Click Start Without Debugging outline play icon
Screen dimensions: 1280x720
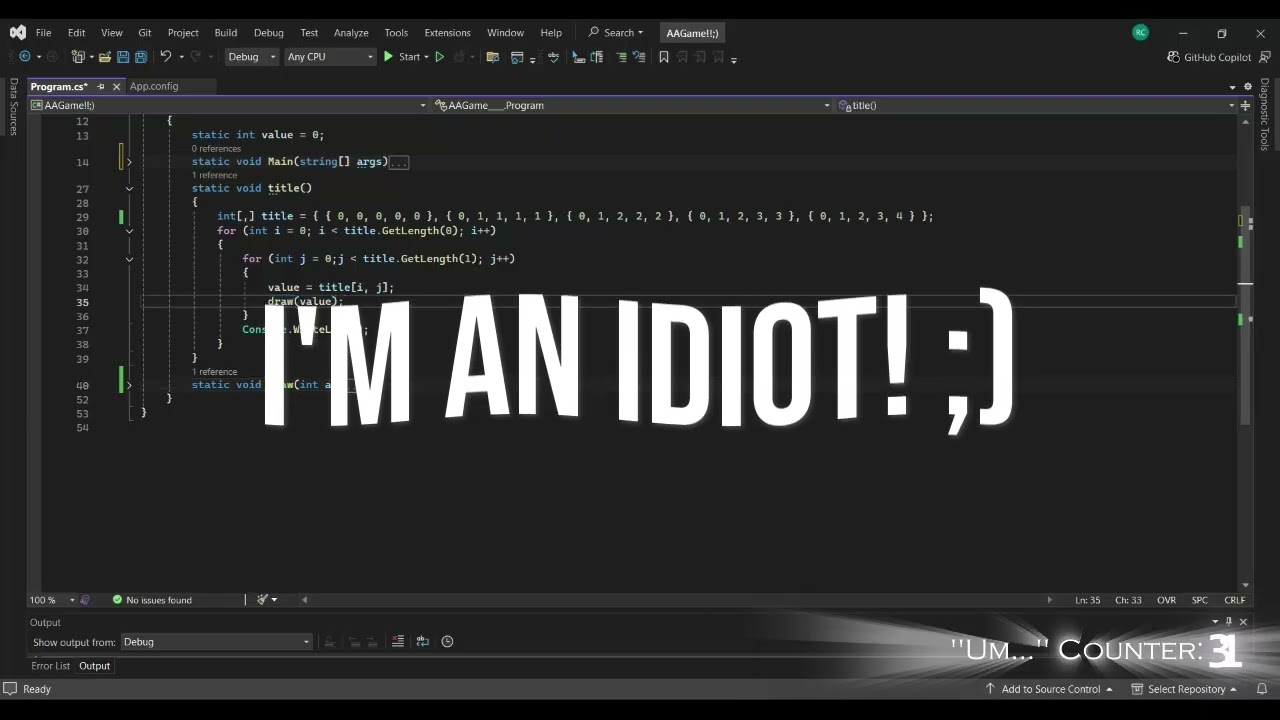tap(439, 57)
